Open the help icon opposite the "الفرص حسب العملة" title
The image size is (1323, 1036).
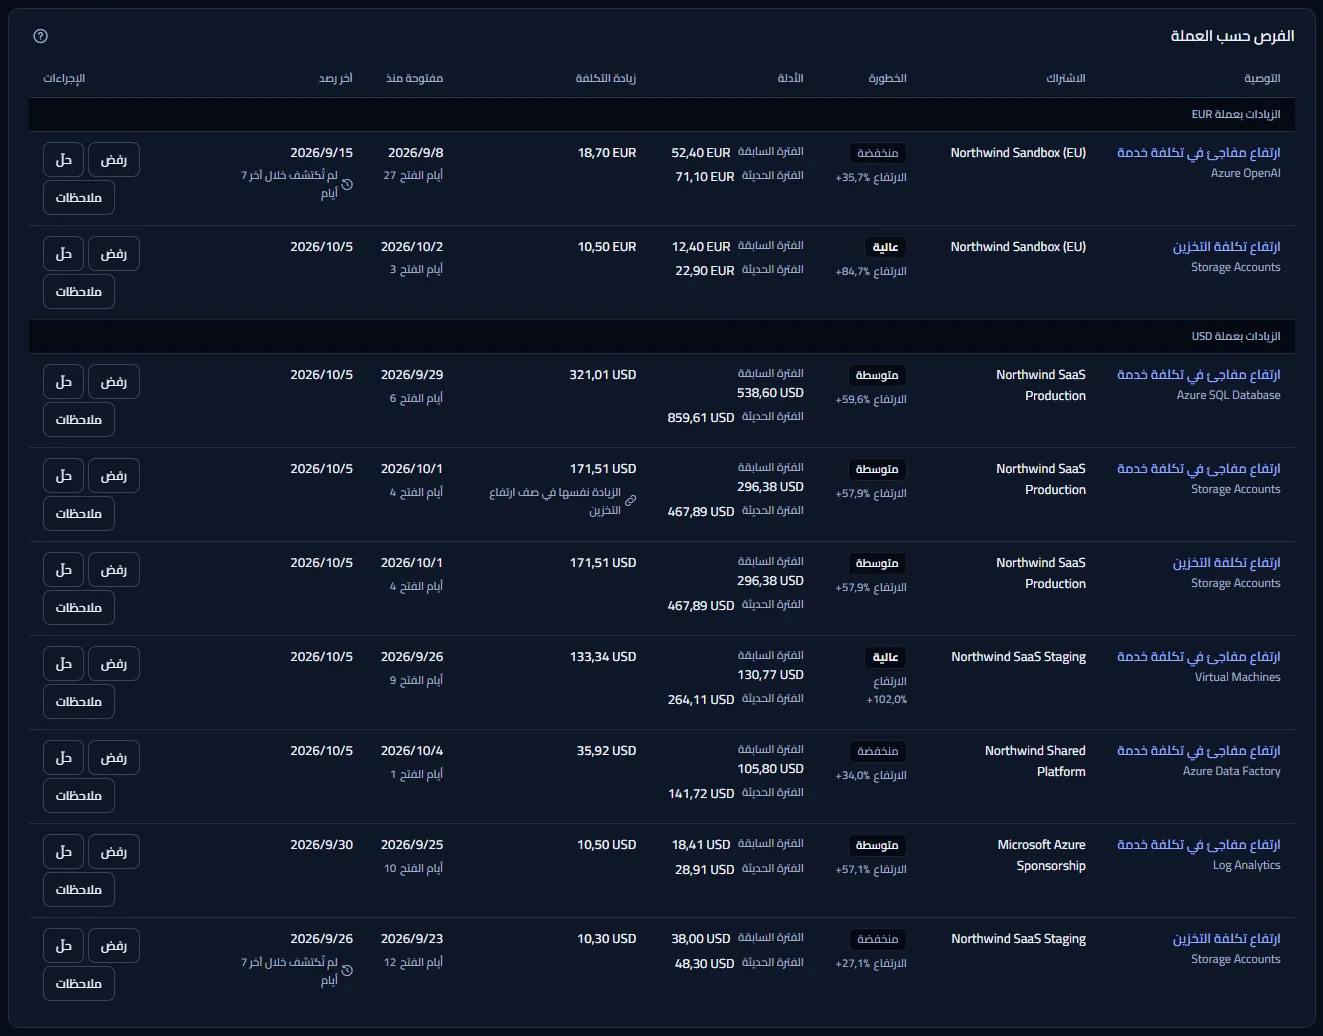tap(40, 36)
